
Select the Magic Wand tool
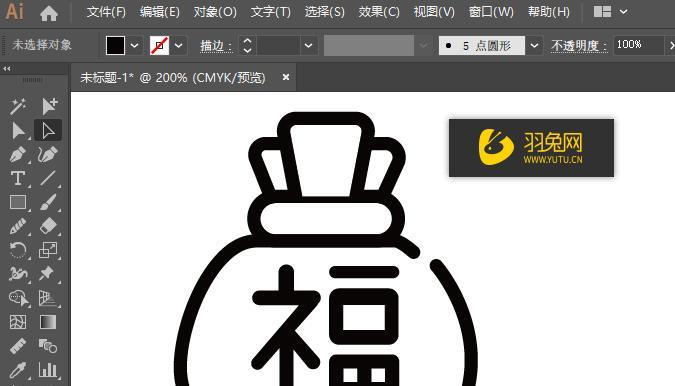18,106
